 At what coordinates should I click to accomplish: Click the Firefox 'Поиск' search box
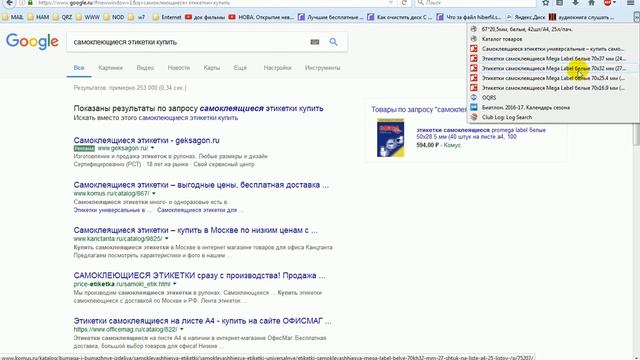(x=476, y=3)
